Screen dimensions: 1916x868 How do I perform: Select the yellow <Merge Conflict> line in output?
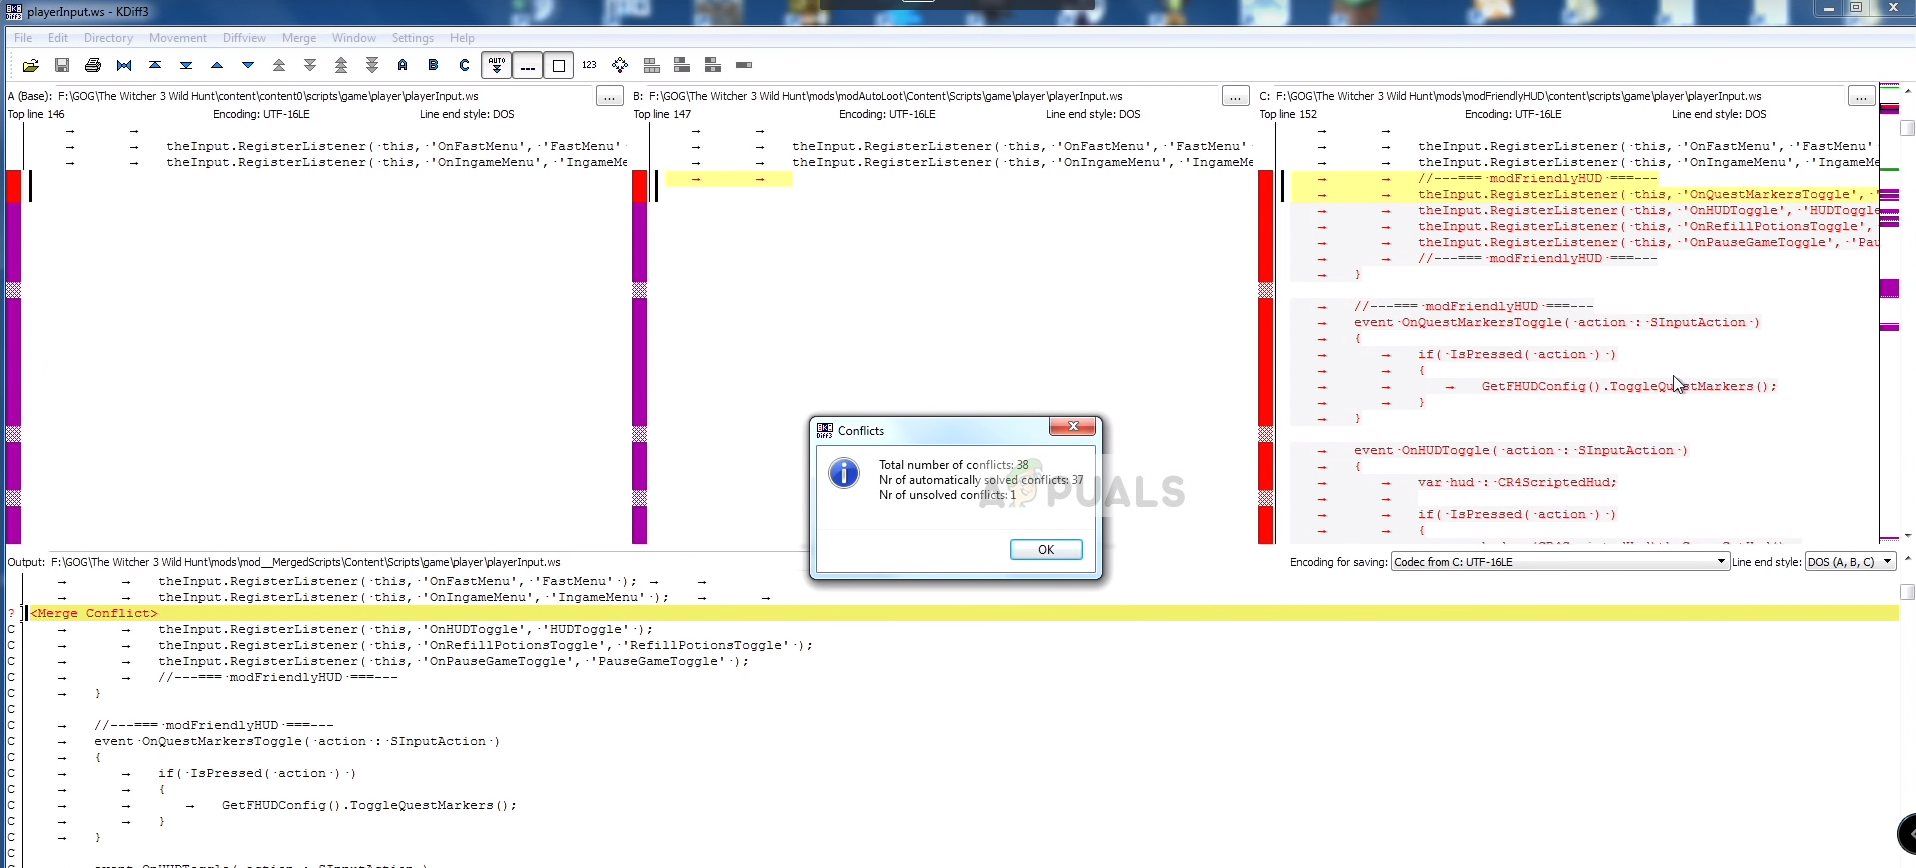[963, 613]
